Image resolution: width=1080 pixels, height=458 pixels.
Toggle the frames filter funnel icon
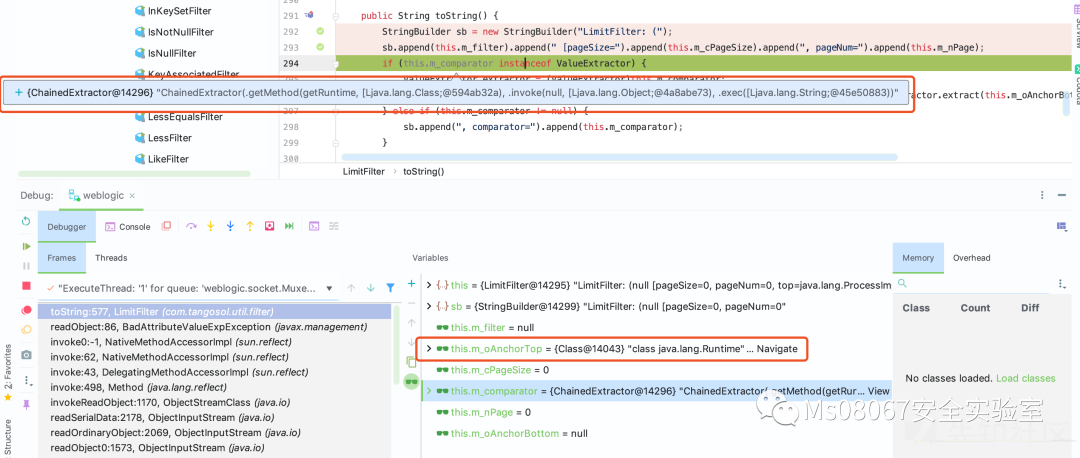(x=391, y=288)
